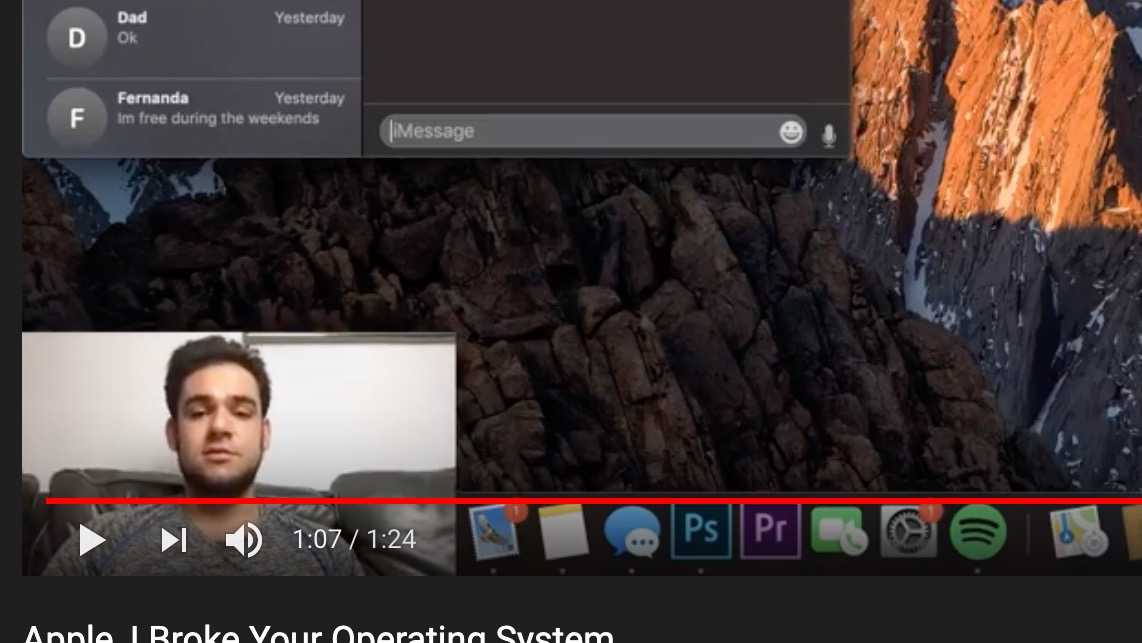The width and height of the screenshot is (1142, 643).
Task: Click the microphone dictation icon in Messages
Action: click(x=828, y=135)
